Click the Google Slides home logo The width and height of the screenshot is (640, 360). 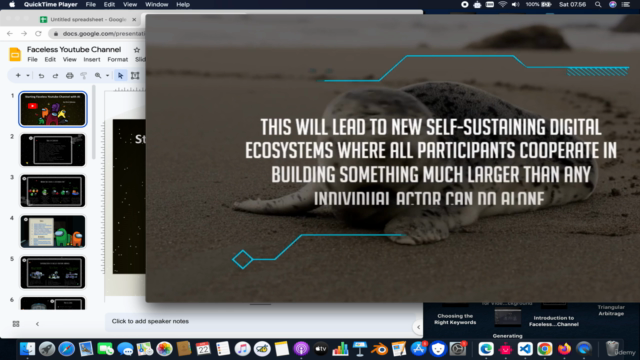pyautogui.click(x=15, y=54)
